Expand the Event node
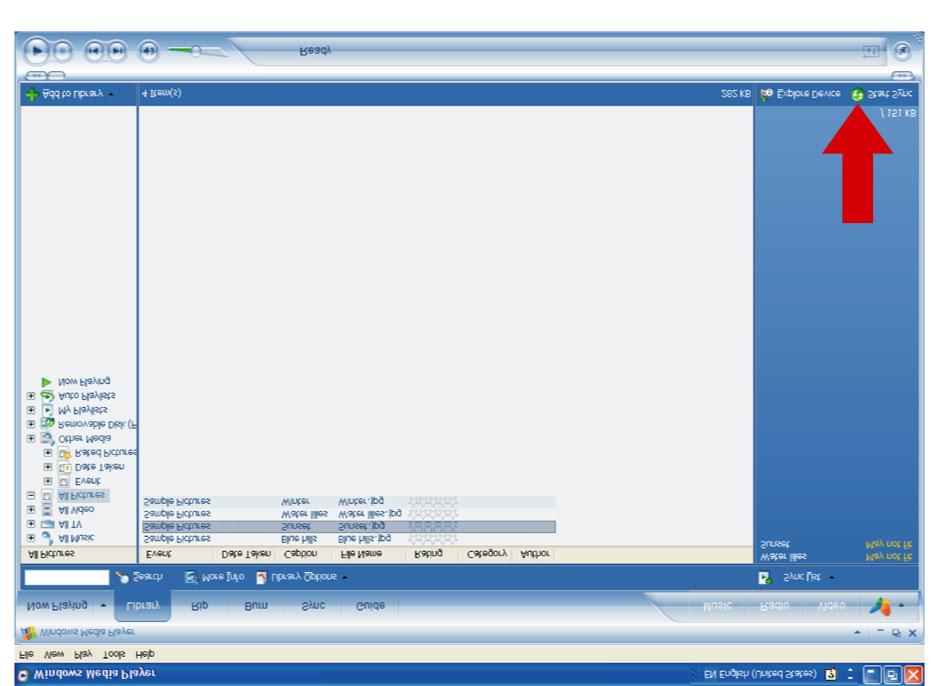Viewport: 944px width, 686px height. [48, 481]
